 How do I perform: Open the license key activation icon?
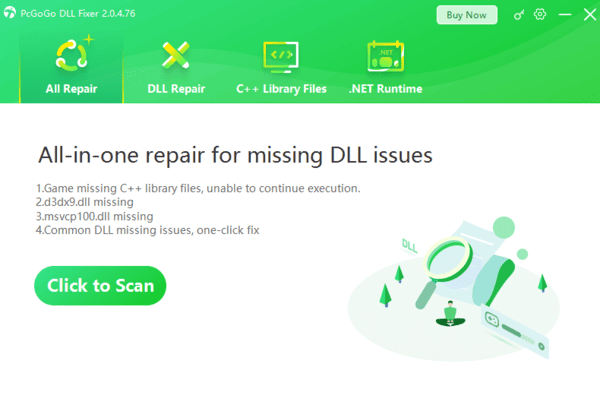[x=519, y=15]
